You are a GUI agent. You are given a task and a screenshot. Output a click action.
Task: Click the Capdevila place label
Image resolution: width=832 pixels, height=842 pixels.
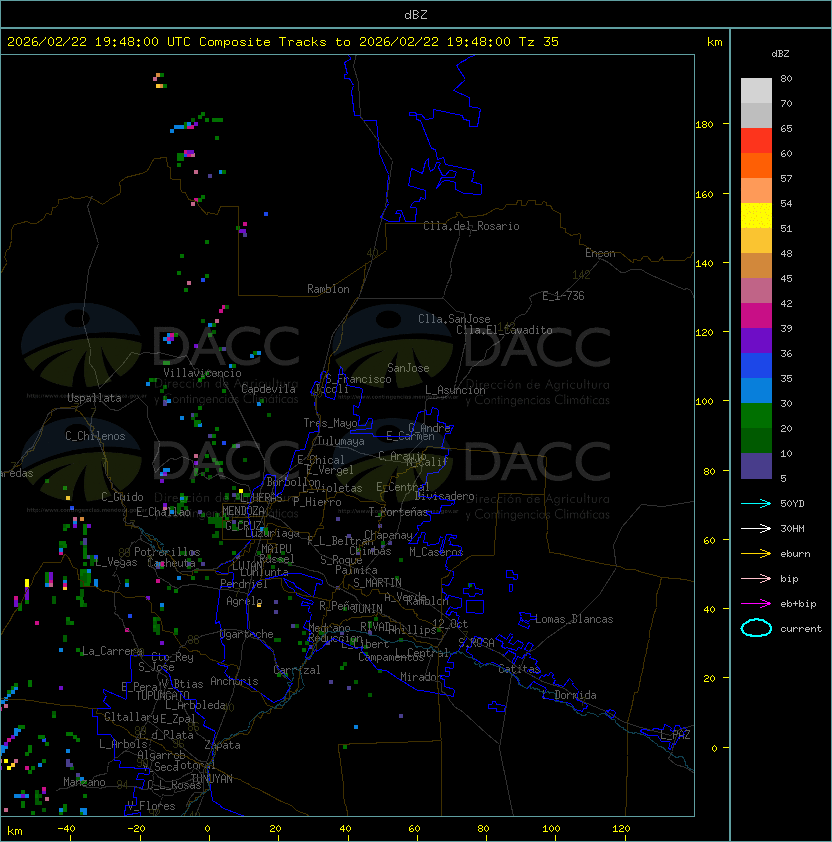269,389
